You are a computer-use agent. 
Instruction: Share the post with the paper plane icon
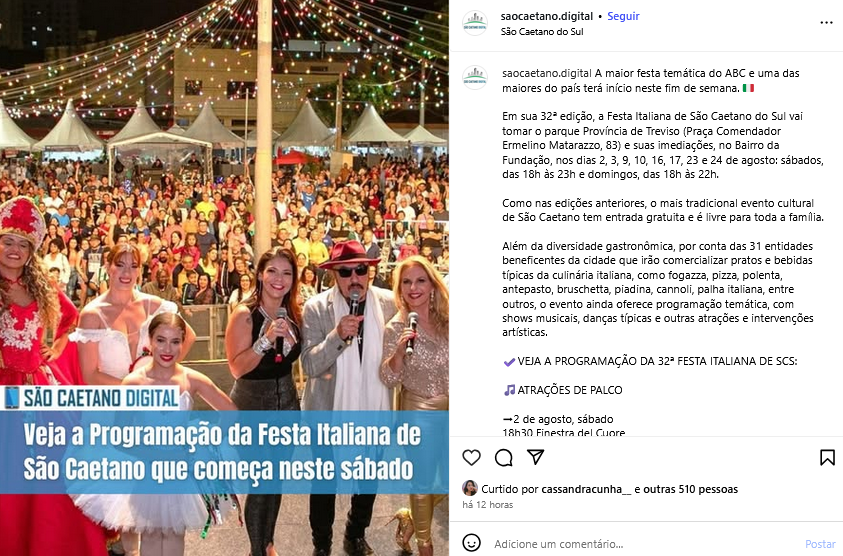(x=535, y=457)
